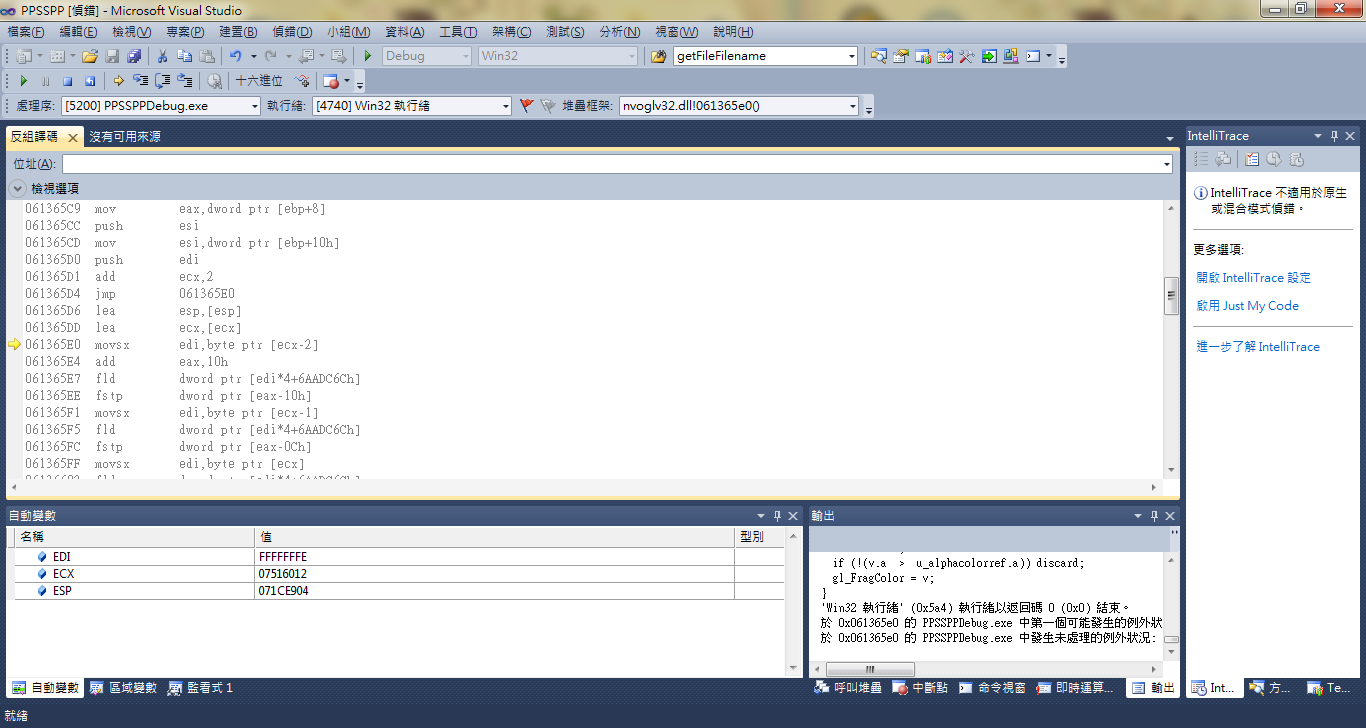Switch to the 監看式 1 tab

200,688
